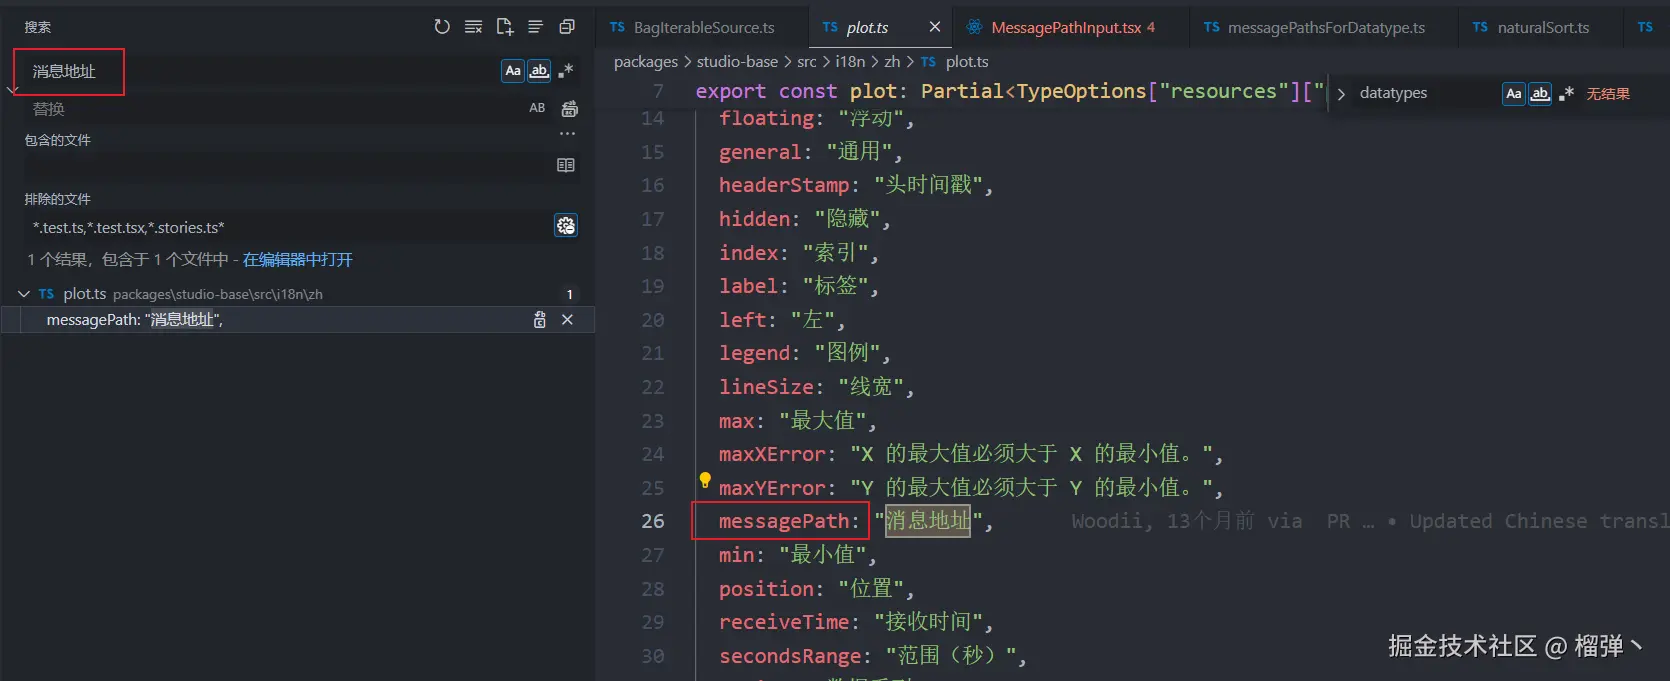
Task: Click the files to exclude input
Action: tap(288, 227)
